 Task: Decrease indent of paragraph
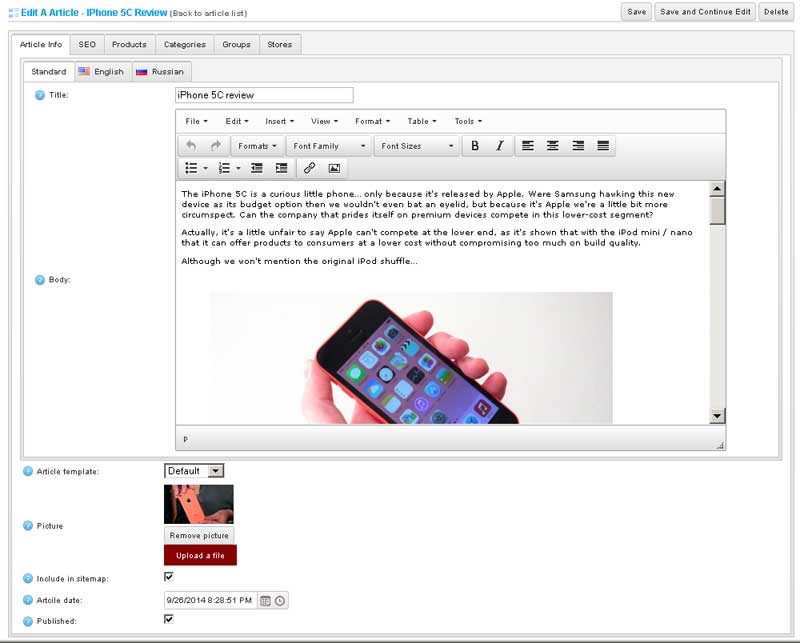point(257,168)
